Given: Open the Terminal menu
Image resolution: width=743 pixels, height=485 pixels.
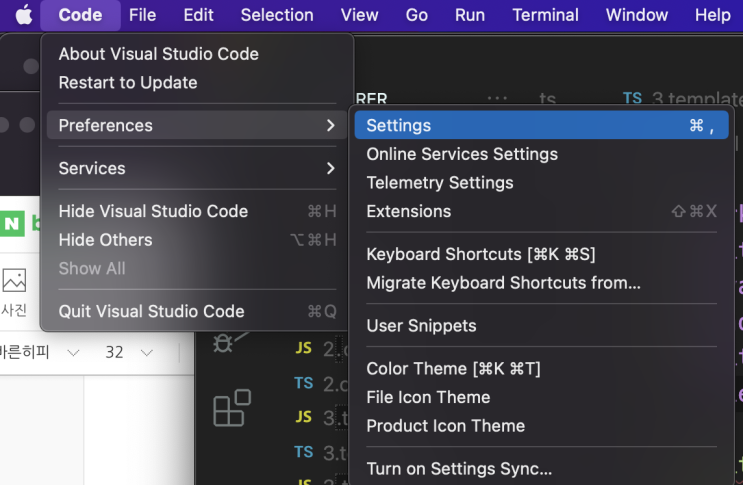Looking at the screenshot, I should coord(545,15).
